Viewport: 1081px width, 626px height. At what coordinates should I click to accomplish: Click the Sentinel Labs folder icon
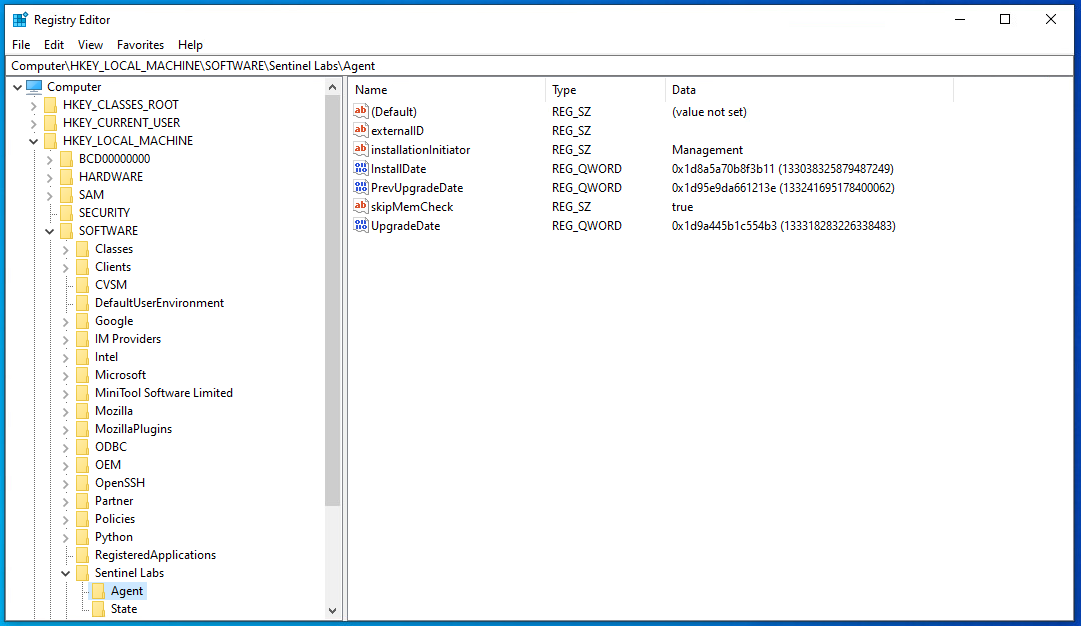pyautogui.click(x=83, y=572)
